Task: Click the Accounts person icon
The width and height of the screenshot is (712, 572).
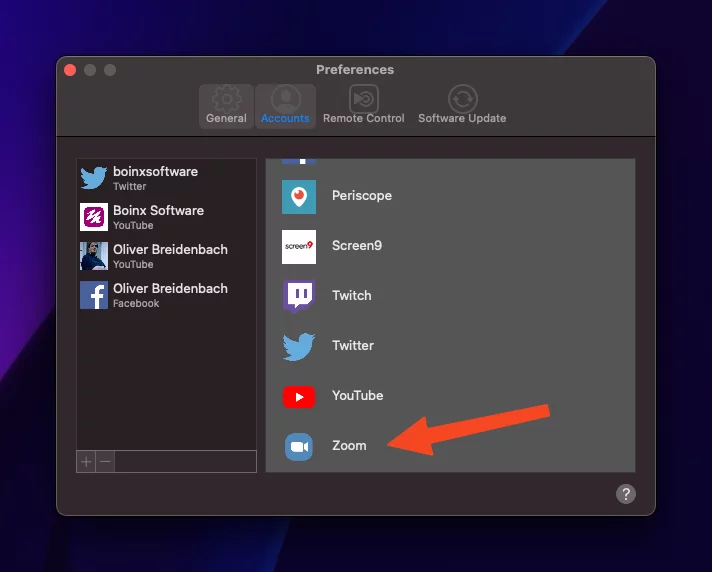Action: pos(286,99)
